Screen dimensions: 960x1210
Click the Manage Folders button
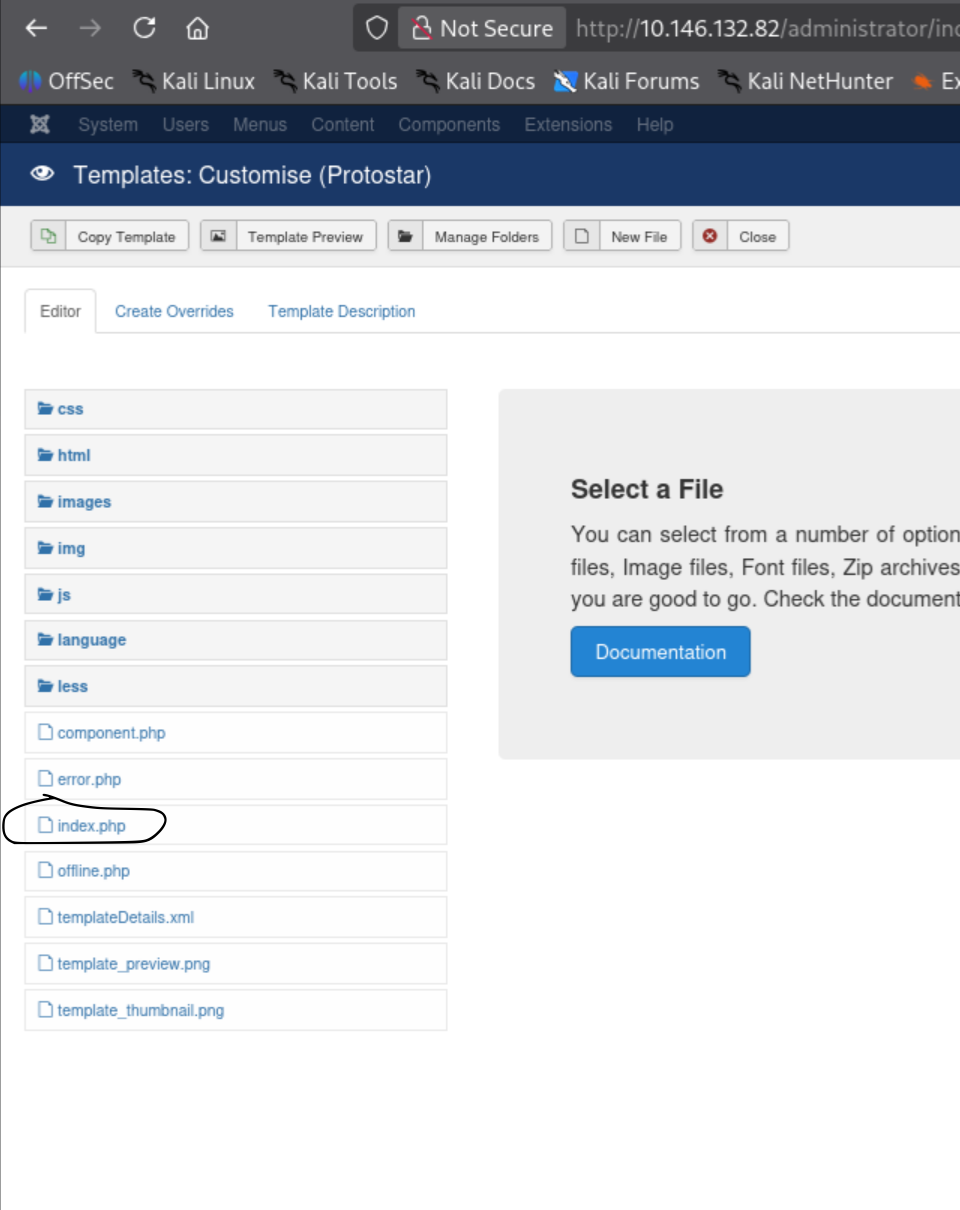(x=470, y=237)
